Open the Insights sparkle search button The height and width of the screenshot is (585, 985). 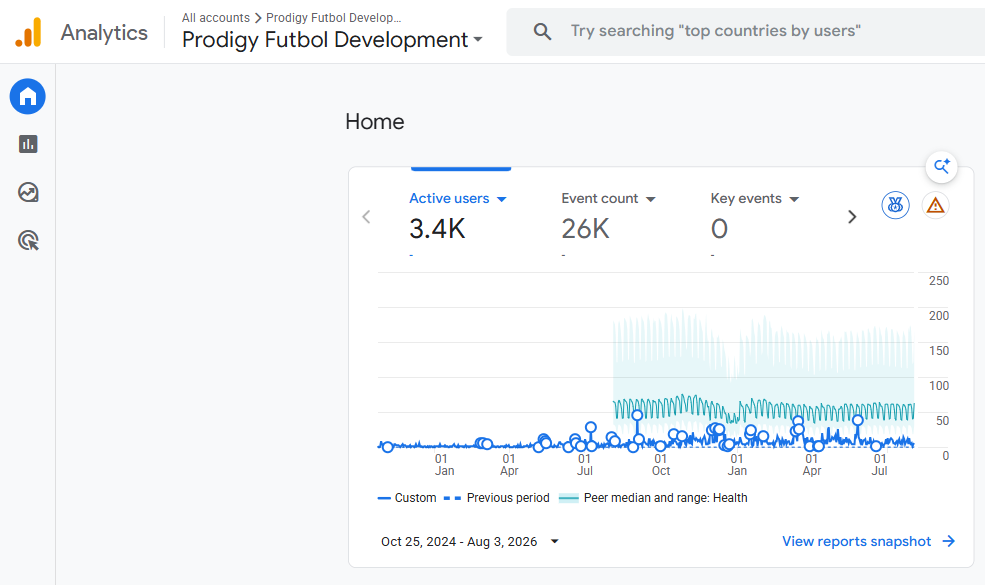(x=941, y=167)
